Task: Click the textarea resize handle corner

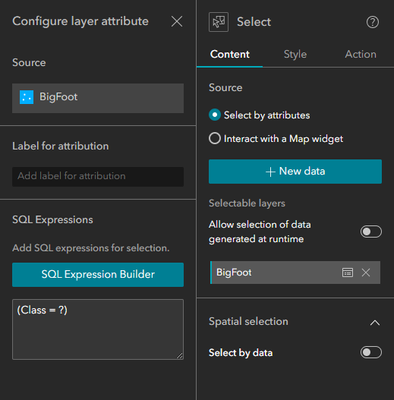Action: tap(180, 356)
